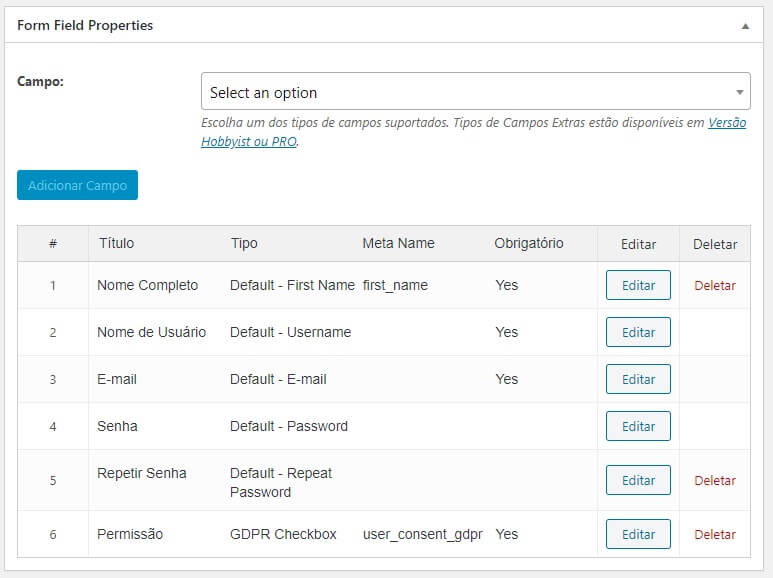
Task: Click the Meta Name column header
Action: pyautogui.click(x=398, y=243)
